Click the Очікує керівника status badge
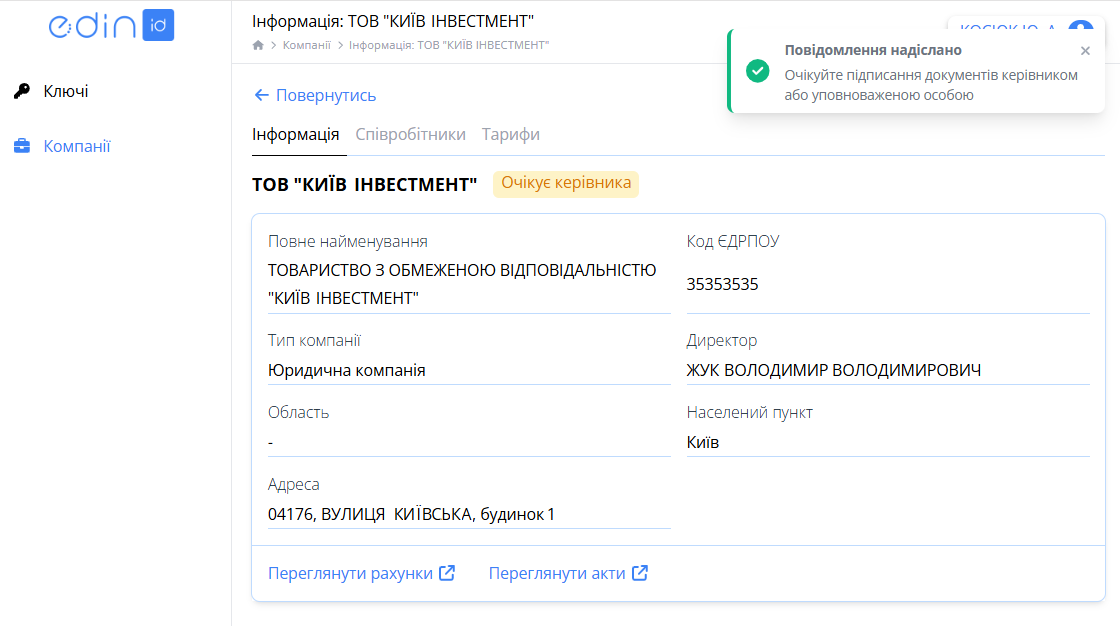 coord(566,184)
